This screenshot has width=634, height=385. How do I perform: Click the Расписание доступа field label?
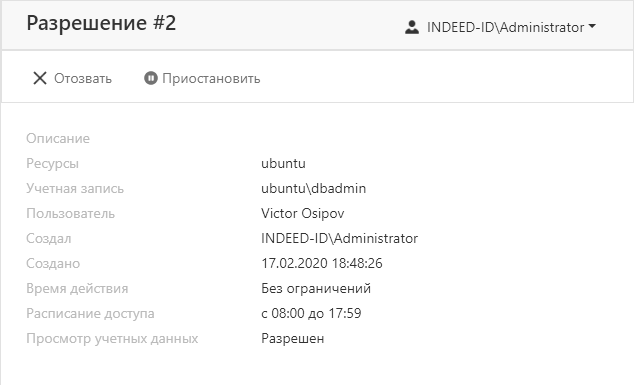90,314
